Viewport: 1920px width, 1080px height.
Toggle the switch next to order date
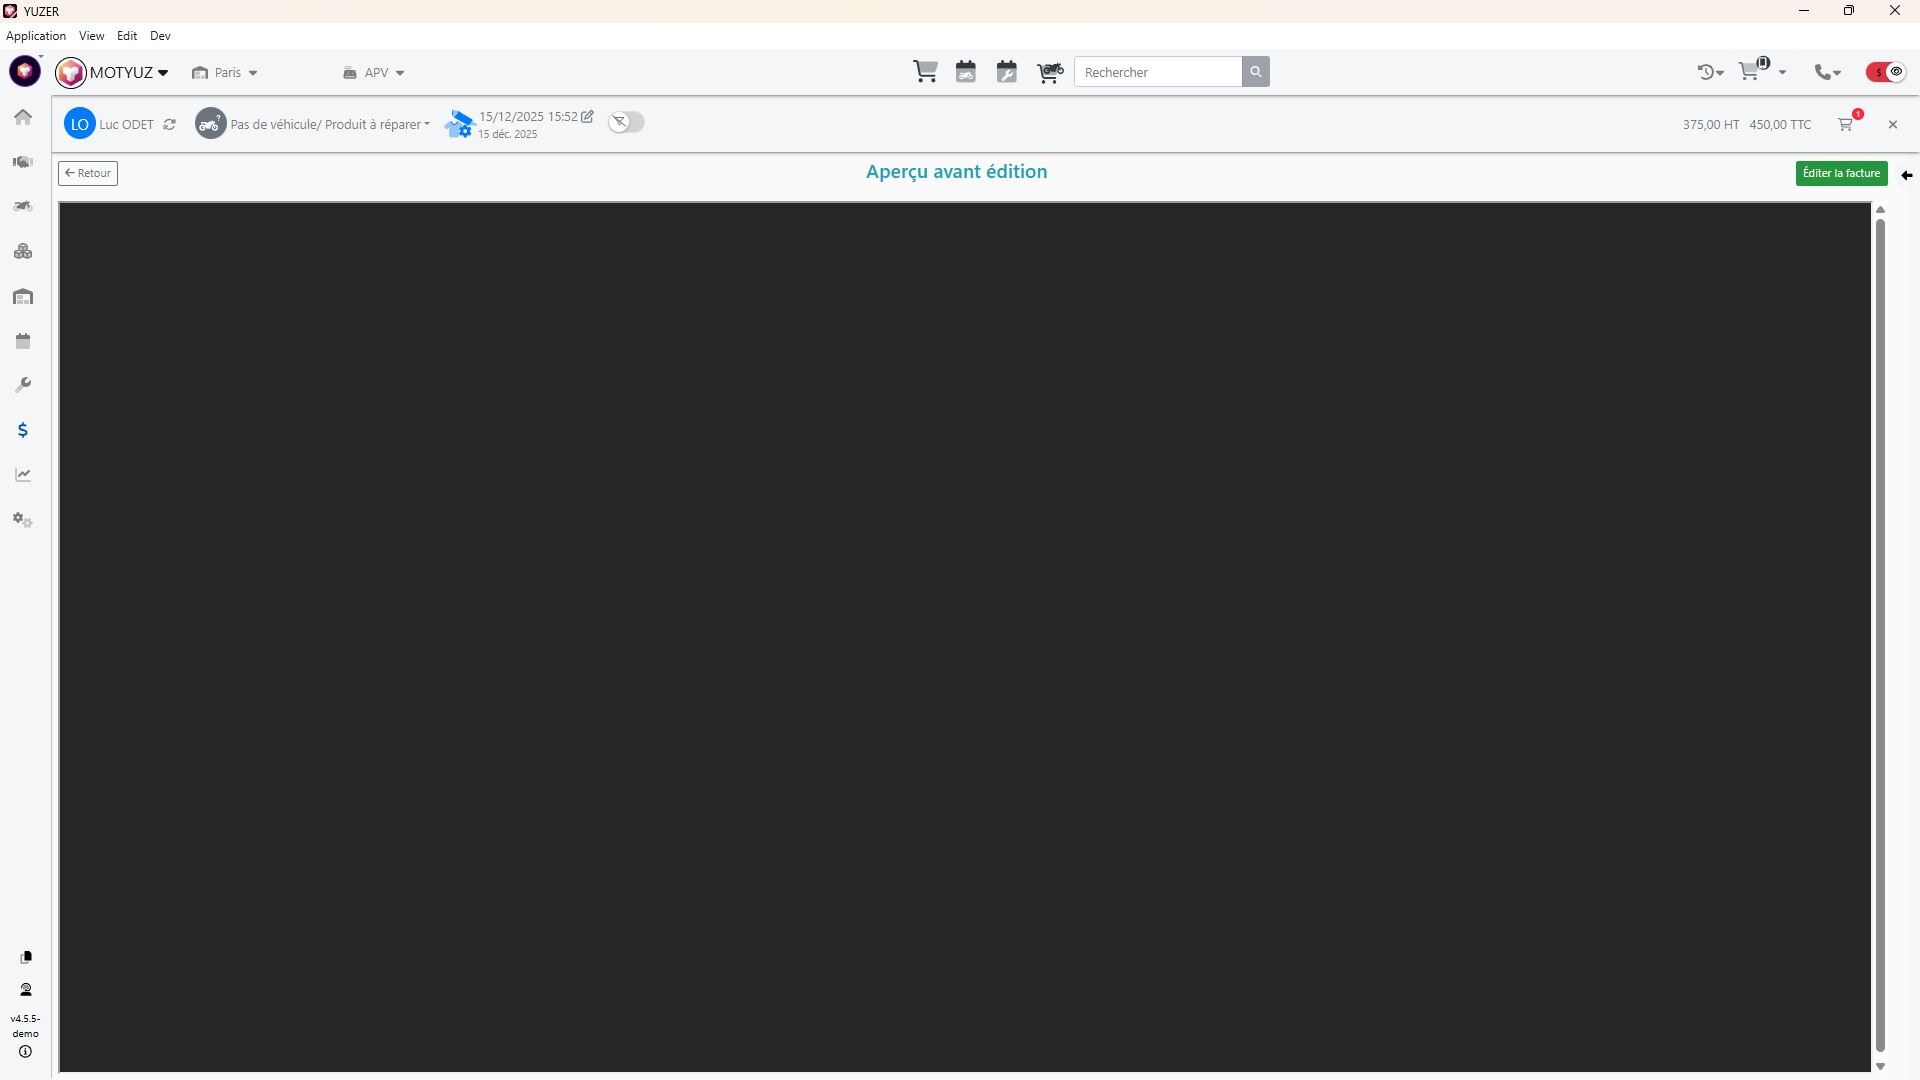(627, 122)
